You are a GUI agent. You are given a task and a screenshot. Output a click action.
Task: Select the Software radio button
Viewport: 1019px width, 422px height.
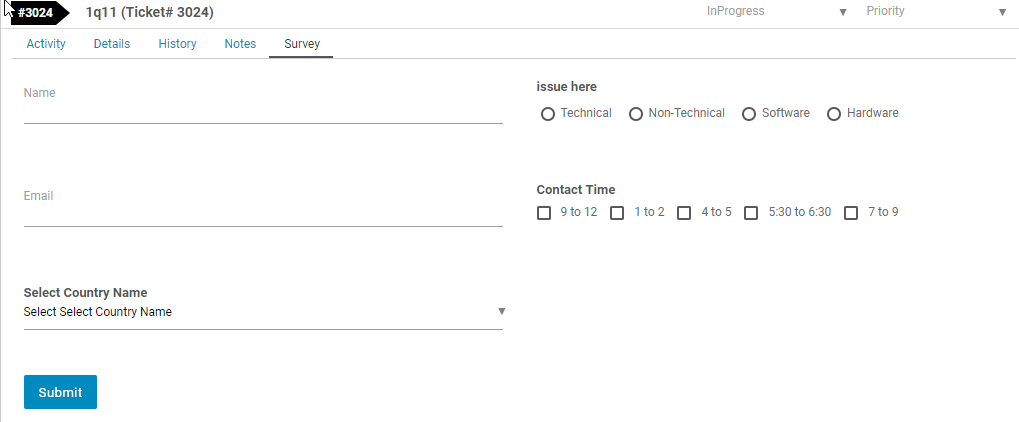click(x=749, y=114)
